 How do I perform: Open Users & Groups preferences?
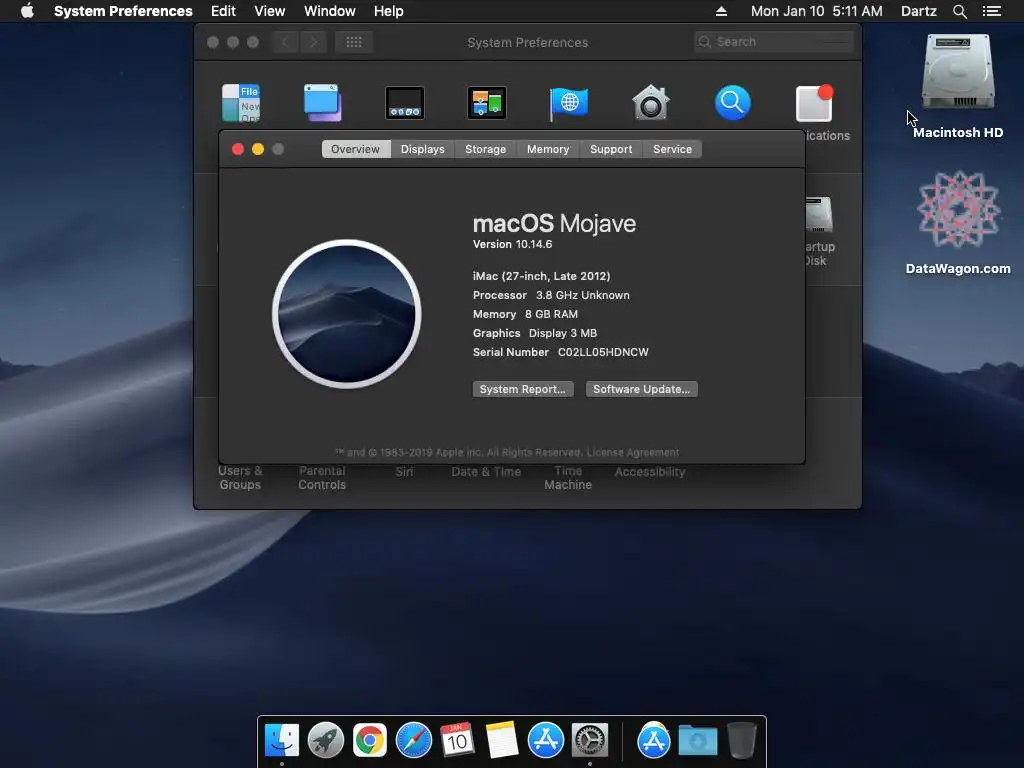pyautogui.click(x=240, y=477)
